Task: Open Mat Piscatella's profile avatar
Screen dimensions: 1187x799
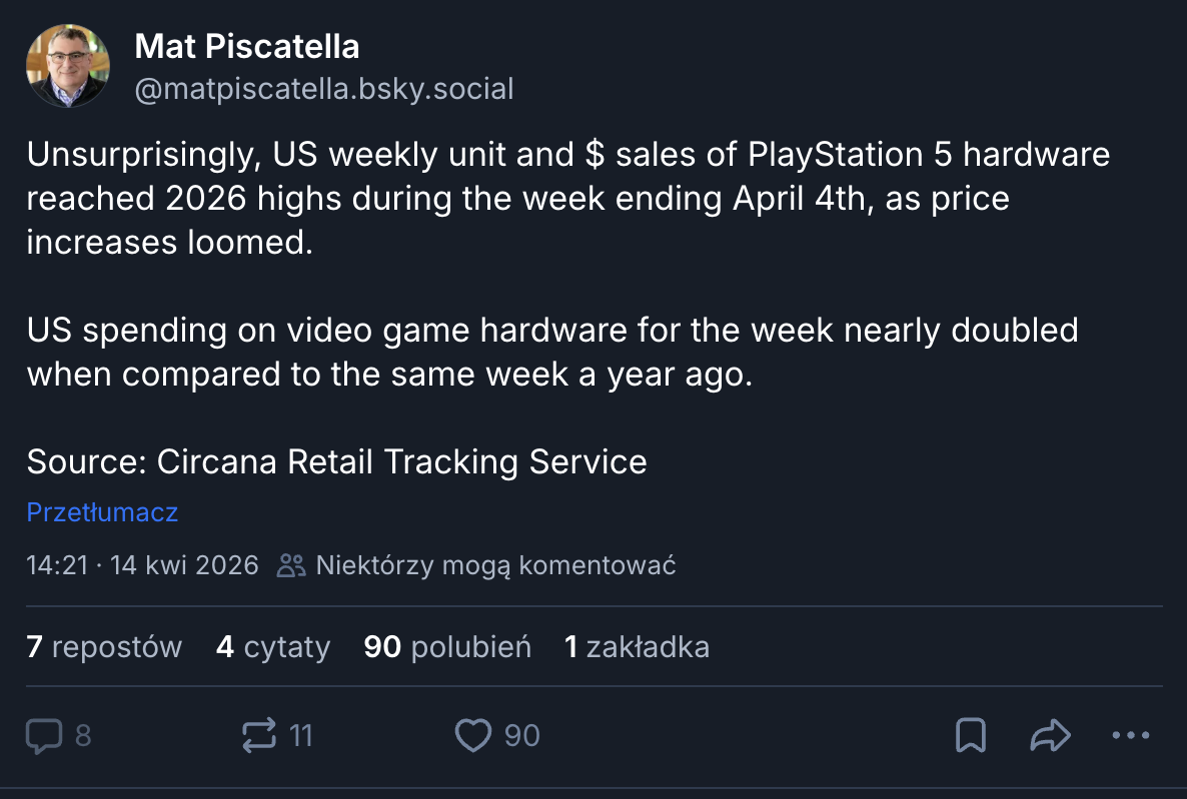Action: (x=68, y=65)
